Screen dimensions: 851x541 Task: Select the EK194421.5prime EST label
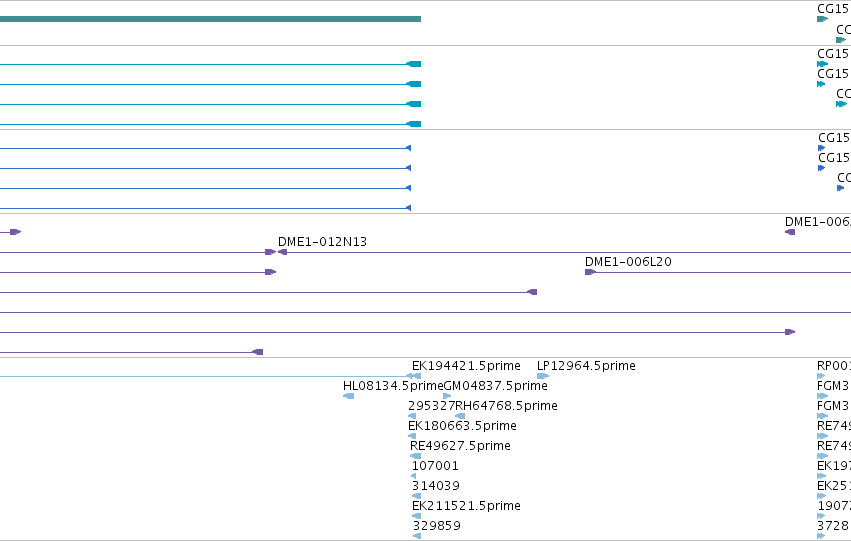466,366
